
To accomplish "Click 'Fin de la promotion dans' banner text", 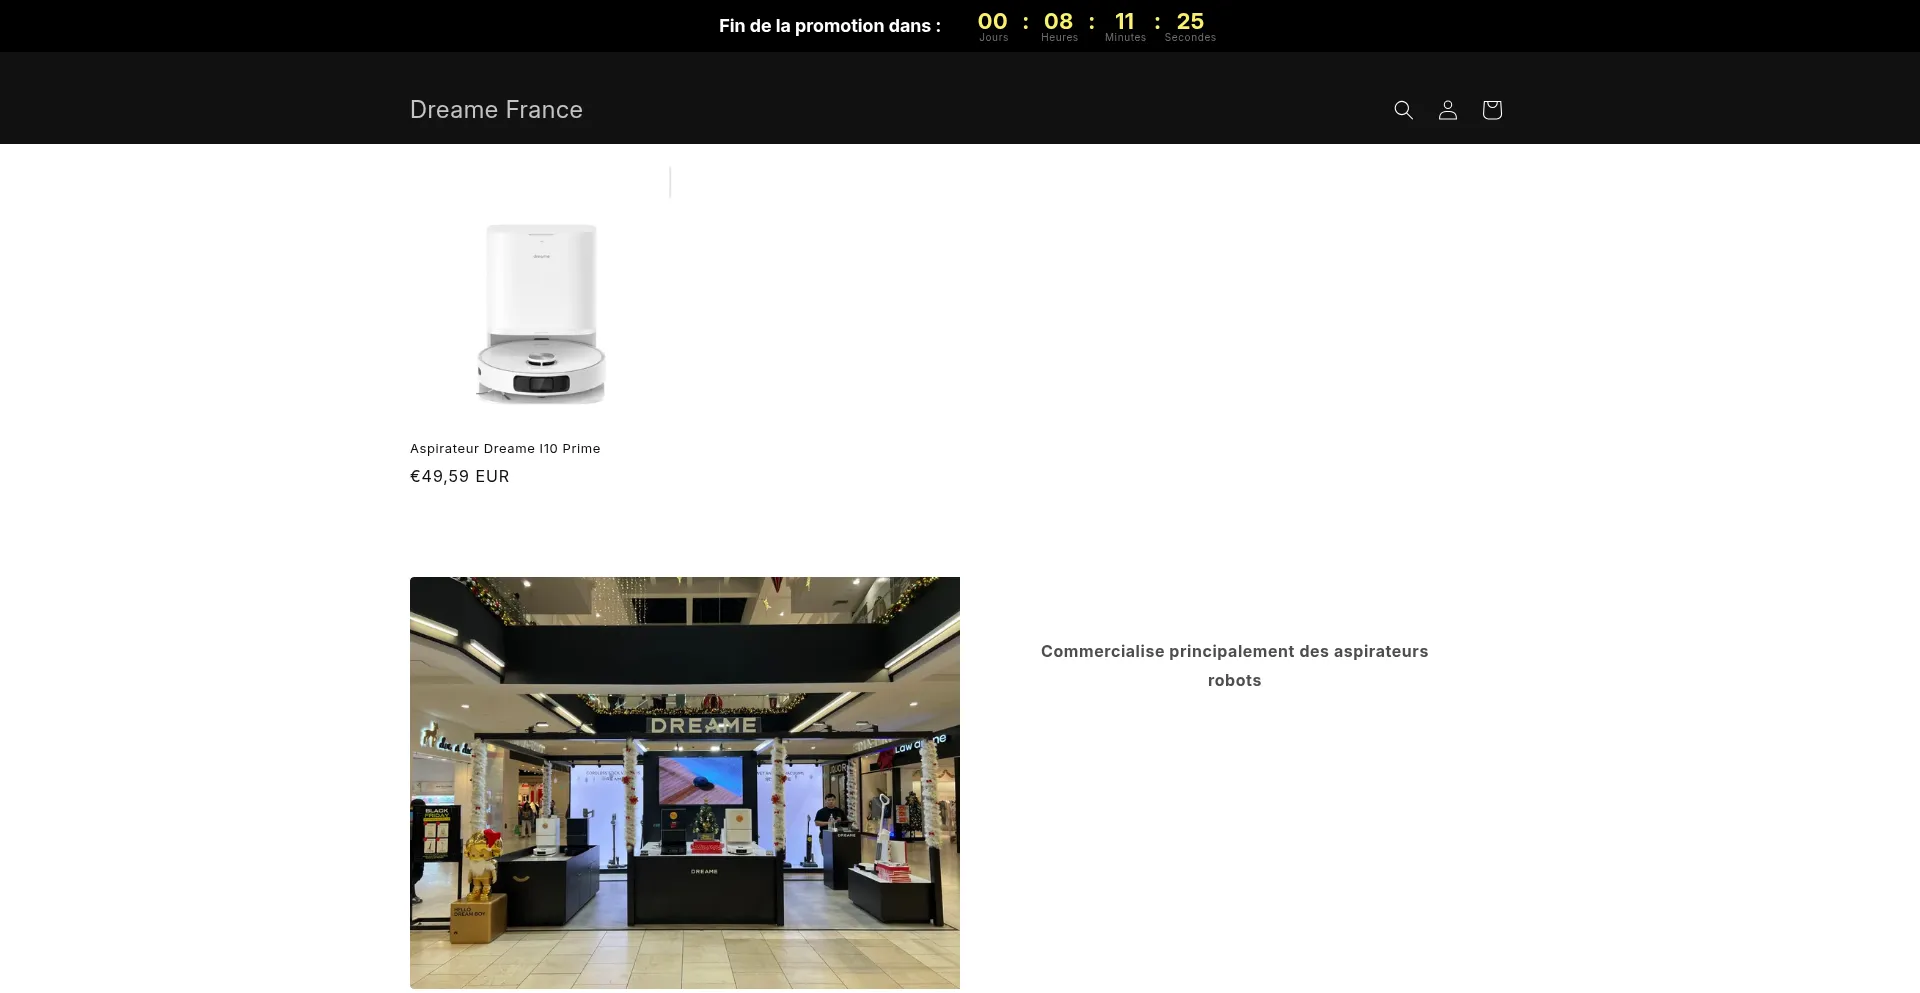I will (x=829, y=26).
